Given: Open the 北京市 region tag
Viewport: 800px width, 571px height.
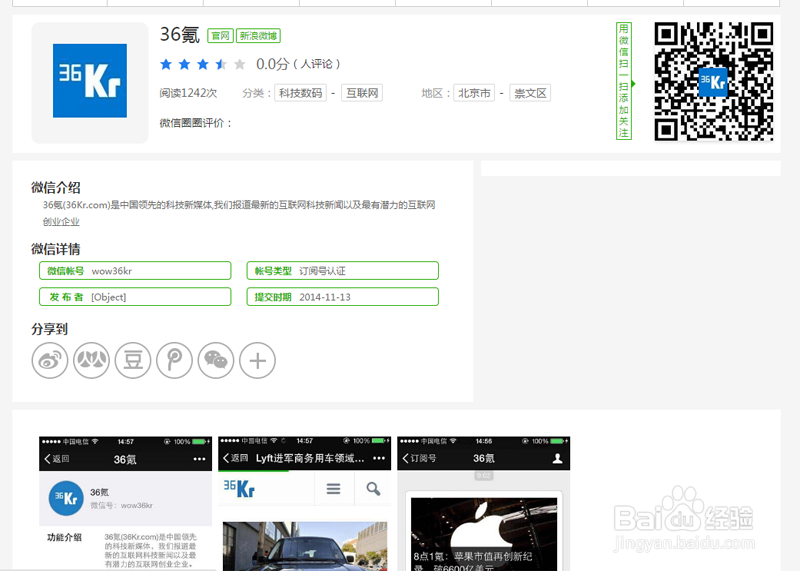Looking at the screenshot, I should tap(474, 93).
